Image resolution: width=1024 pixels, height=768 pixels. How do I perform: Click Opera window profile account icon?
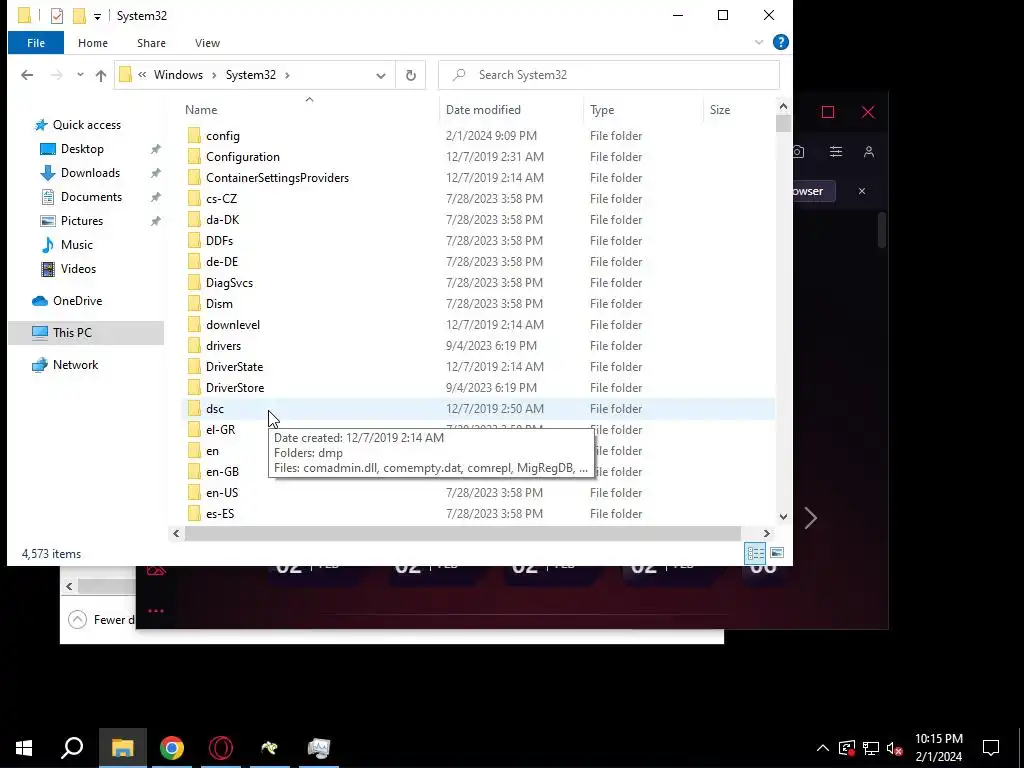coord(869,152)
